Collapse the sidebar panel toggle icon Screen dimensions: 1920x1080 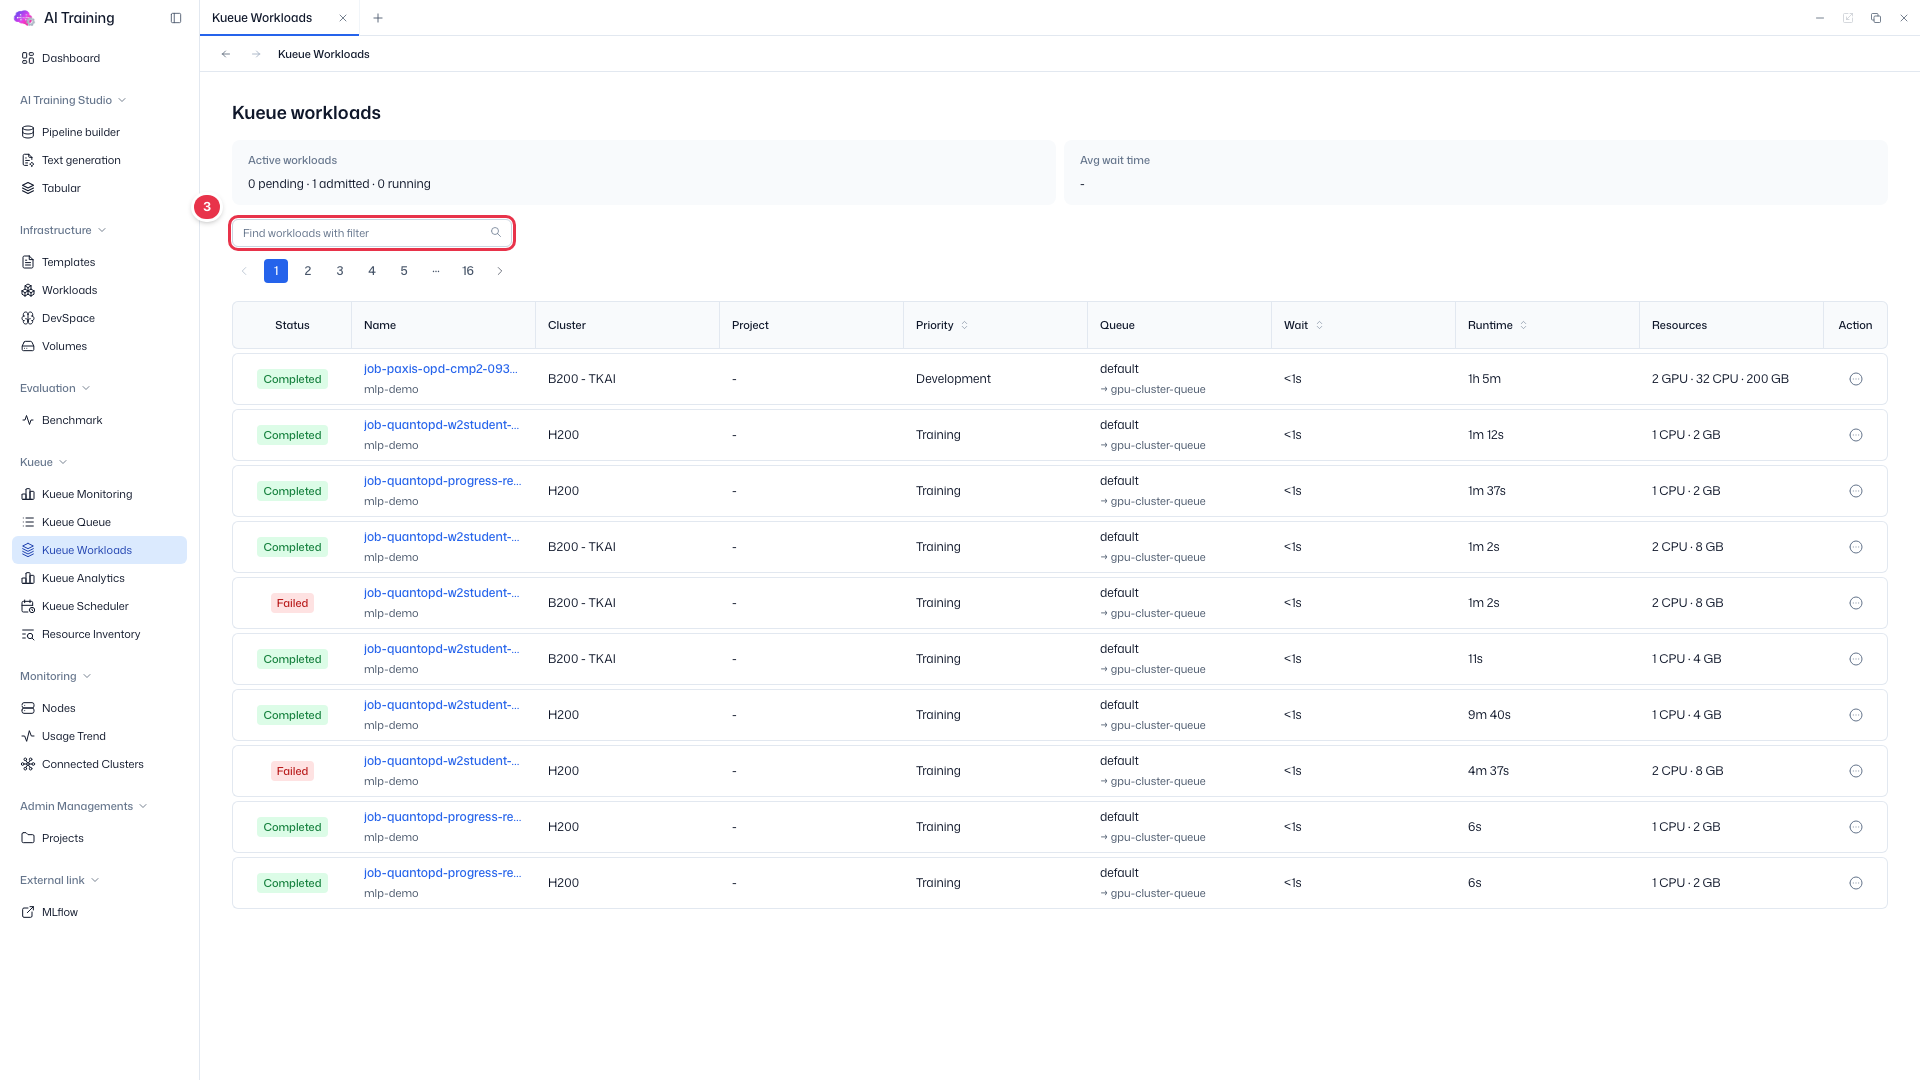click(176, 18)
